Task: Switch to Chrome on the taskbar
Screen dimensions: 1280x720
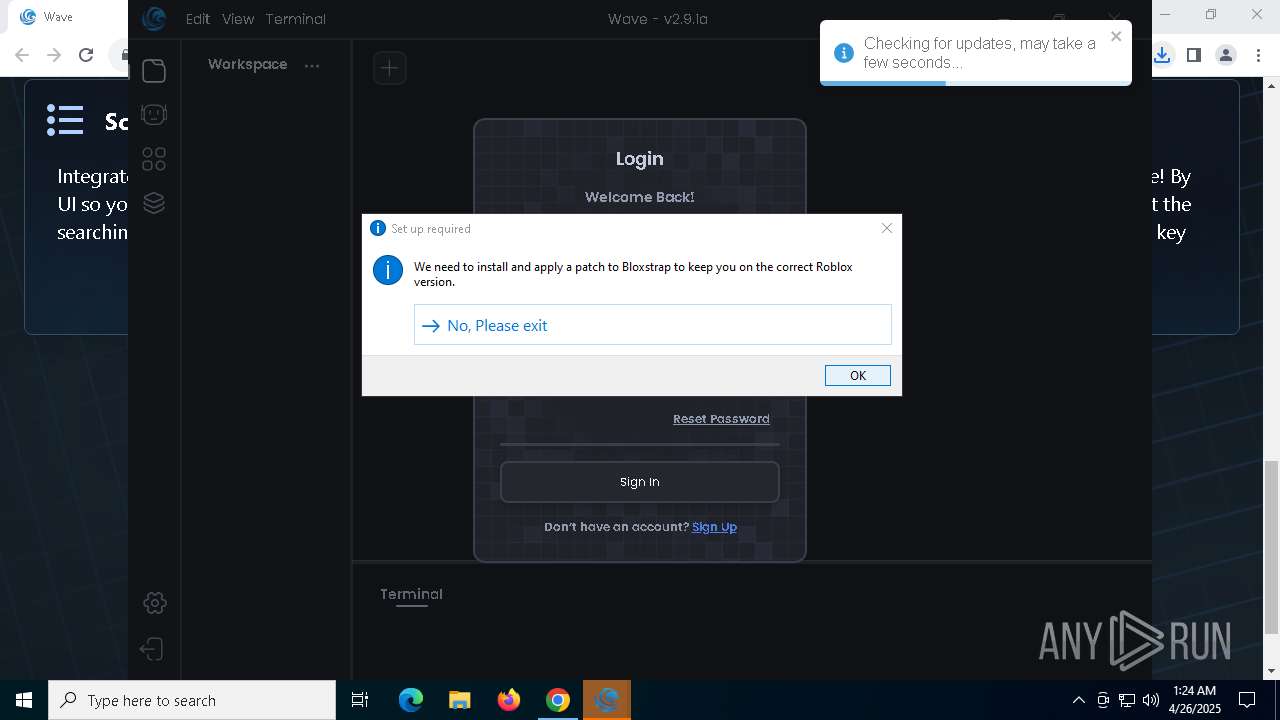Action: (558, 700)
